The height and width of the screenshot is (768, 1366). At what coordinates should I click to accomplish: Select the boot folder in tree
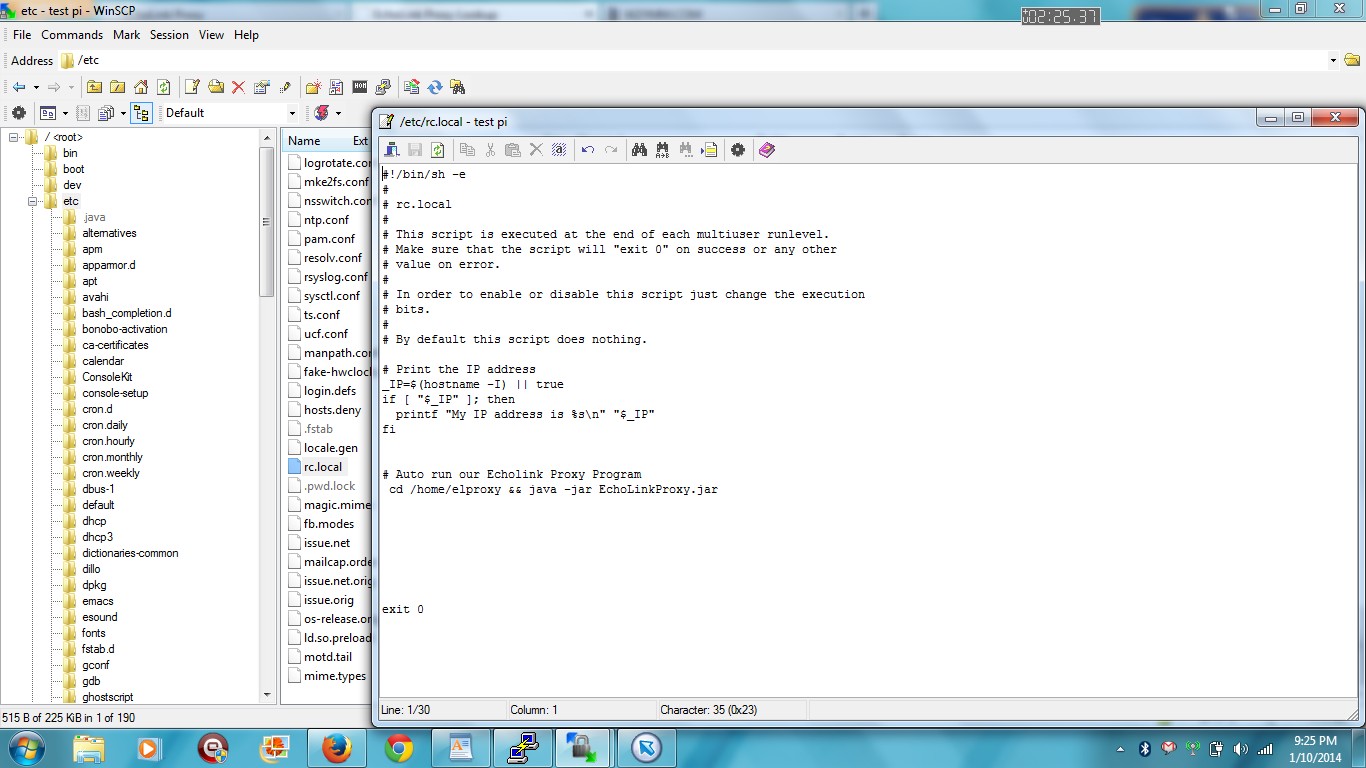click(73, 169)
